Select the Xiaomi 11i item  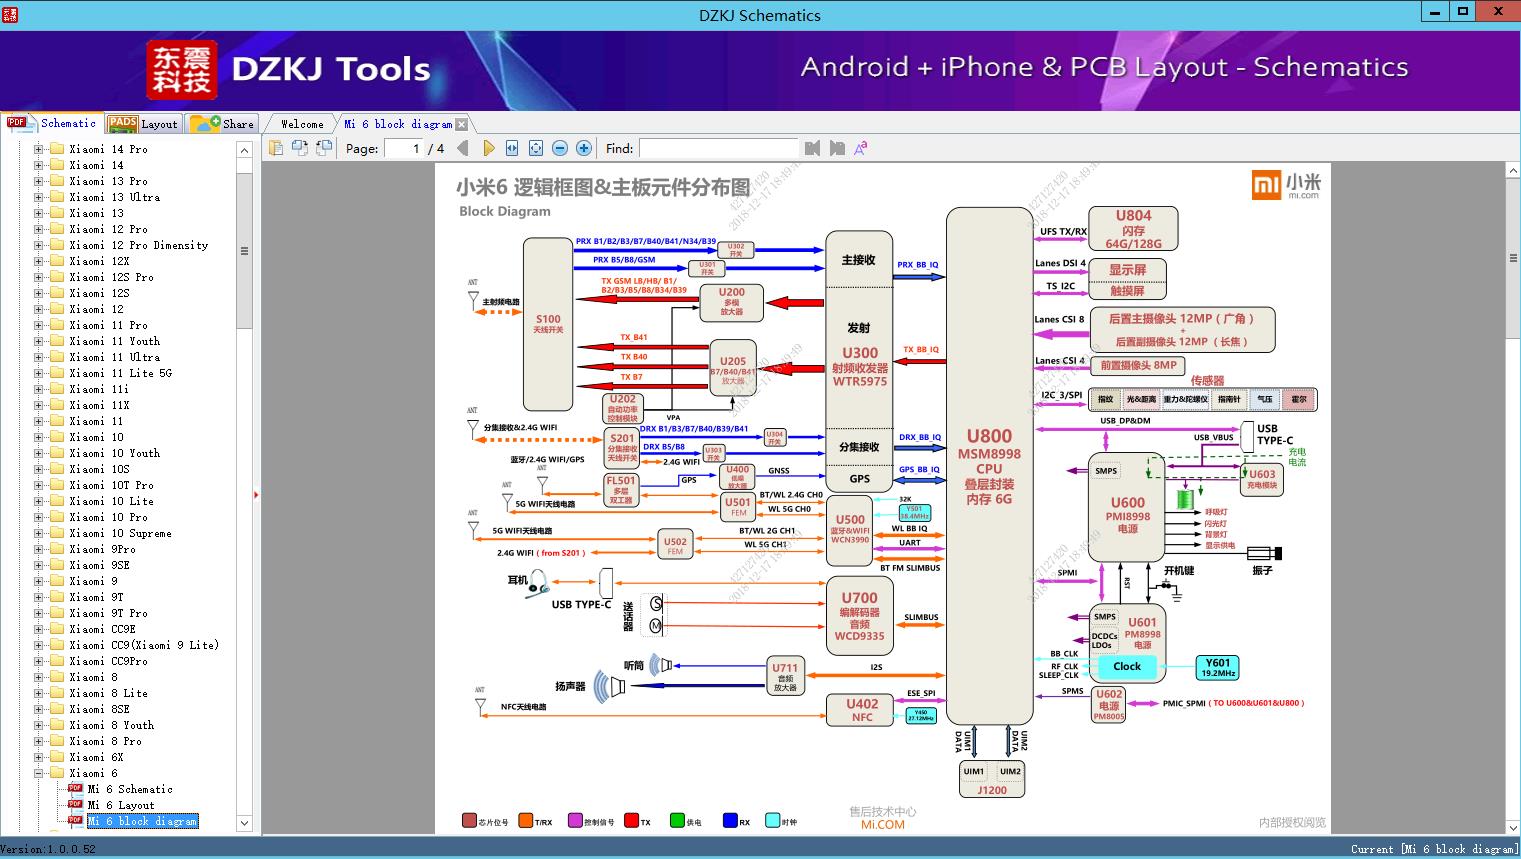[99, 389]
